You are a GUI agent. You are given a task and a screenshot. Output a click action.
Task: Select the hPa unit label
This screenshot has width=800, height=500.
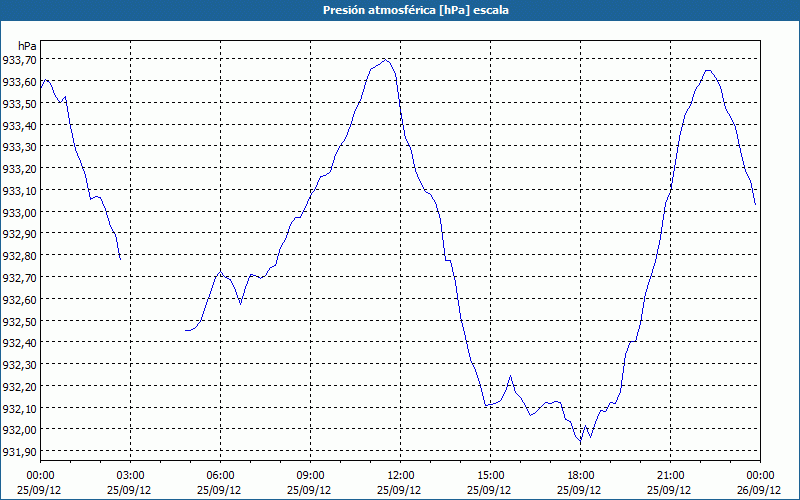(x=27, y=46)
